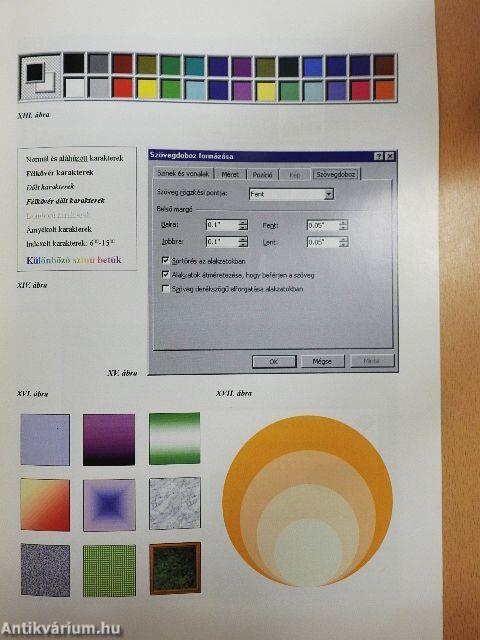Pick the crimson swatch beside orange
480x640 pixels.
pos(360,90)
